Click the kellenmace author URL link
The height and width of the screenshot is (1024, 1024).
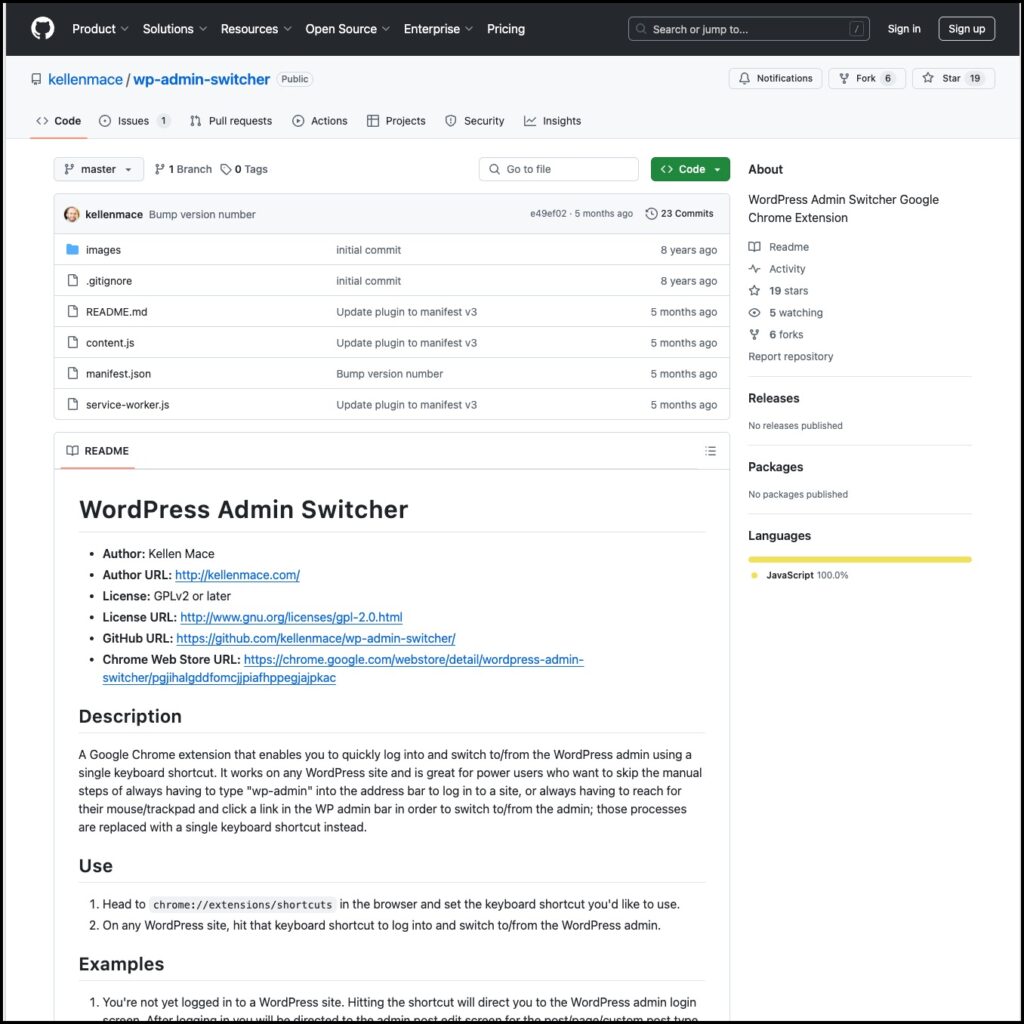237,575
